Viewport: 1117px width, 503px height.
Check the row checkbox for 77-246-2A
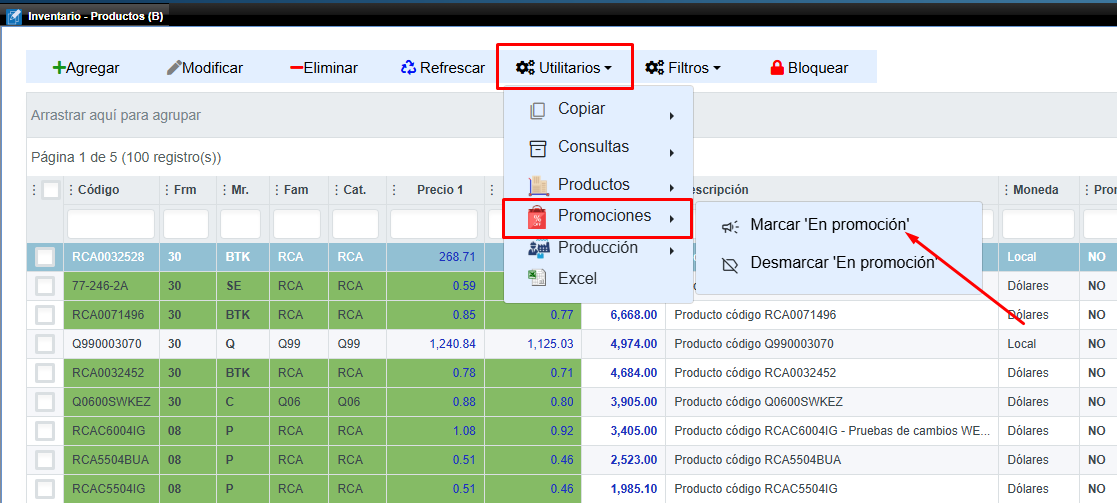point(45,286)
